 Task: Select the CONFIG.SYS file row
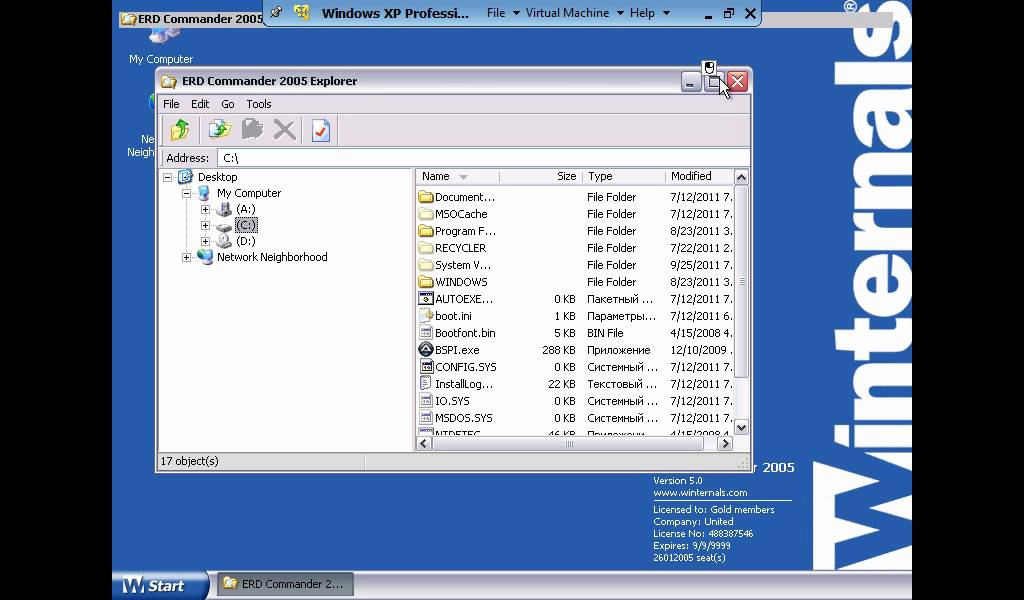pyautogui.click(x=575, y=367)
